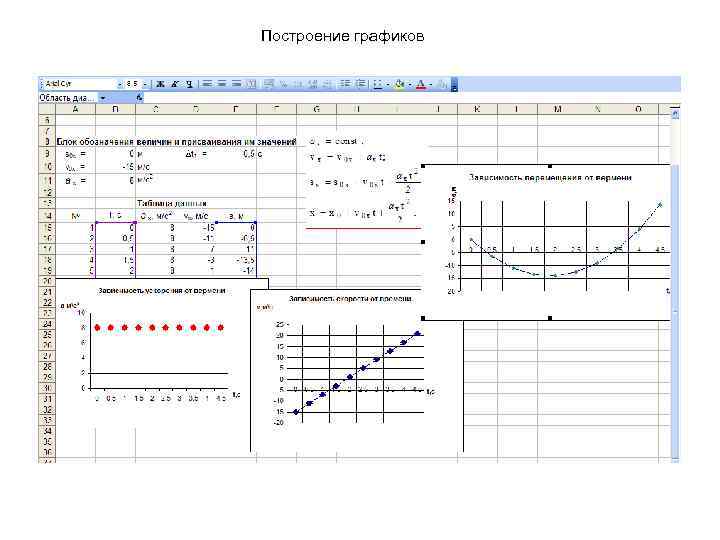The width and height of the screenshot is (720, 540).
Task: Toggle Bold formatting in the toolbar
Action: point(160,84)
